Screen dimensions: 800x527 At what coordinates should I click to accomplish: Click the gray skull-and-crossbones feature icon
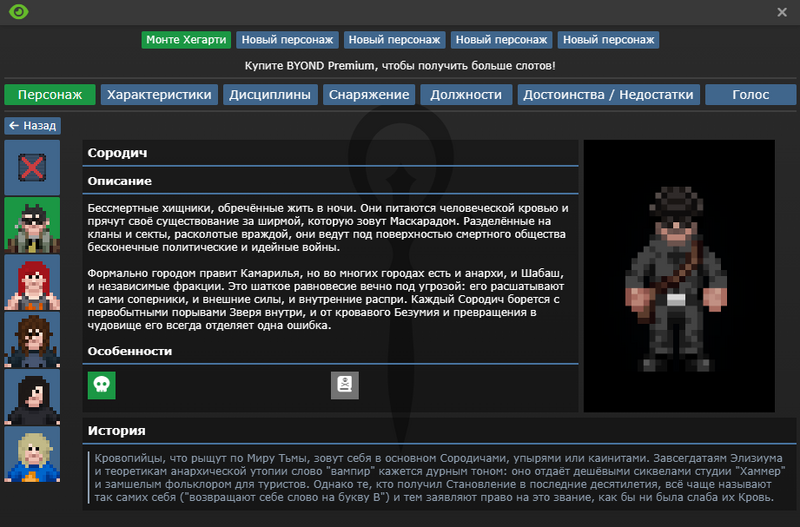coord(345,385)
